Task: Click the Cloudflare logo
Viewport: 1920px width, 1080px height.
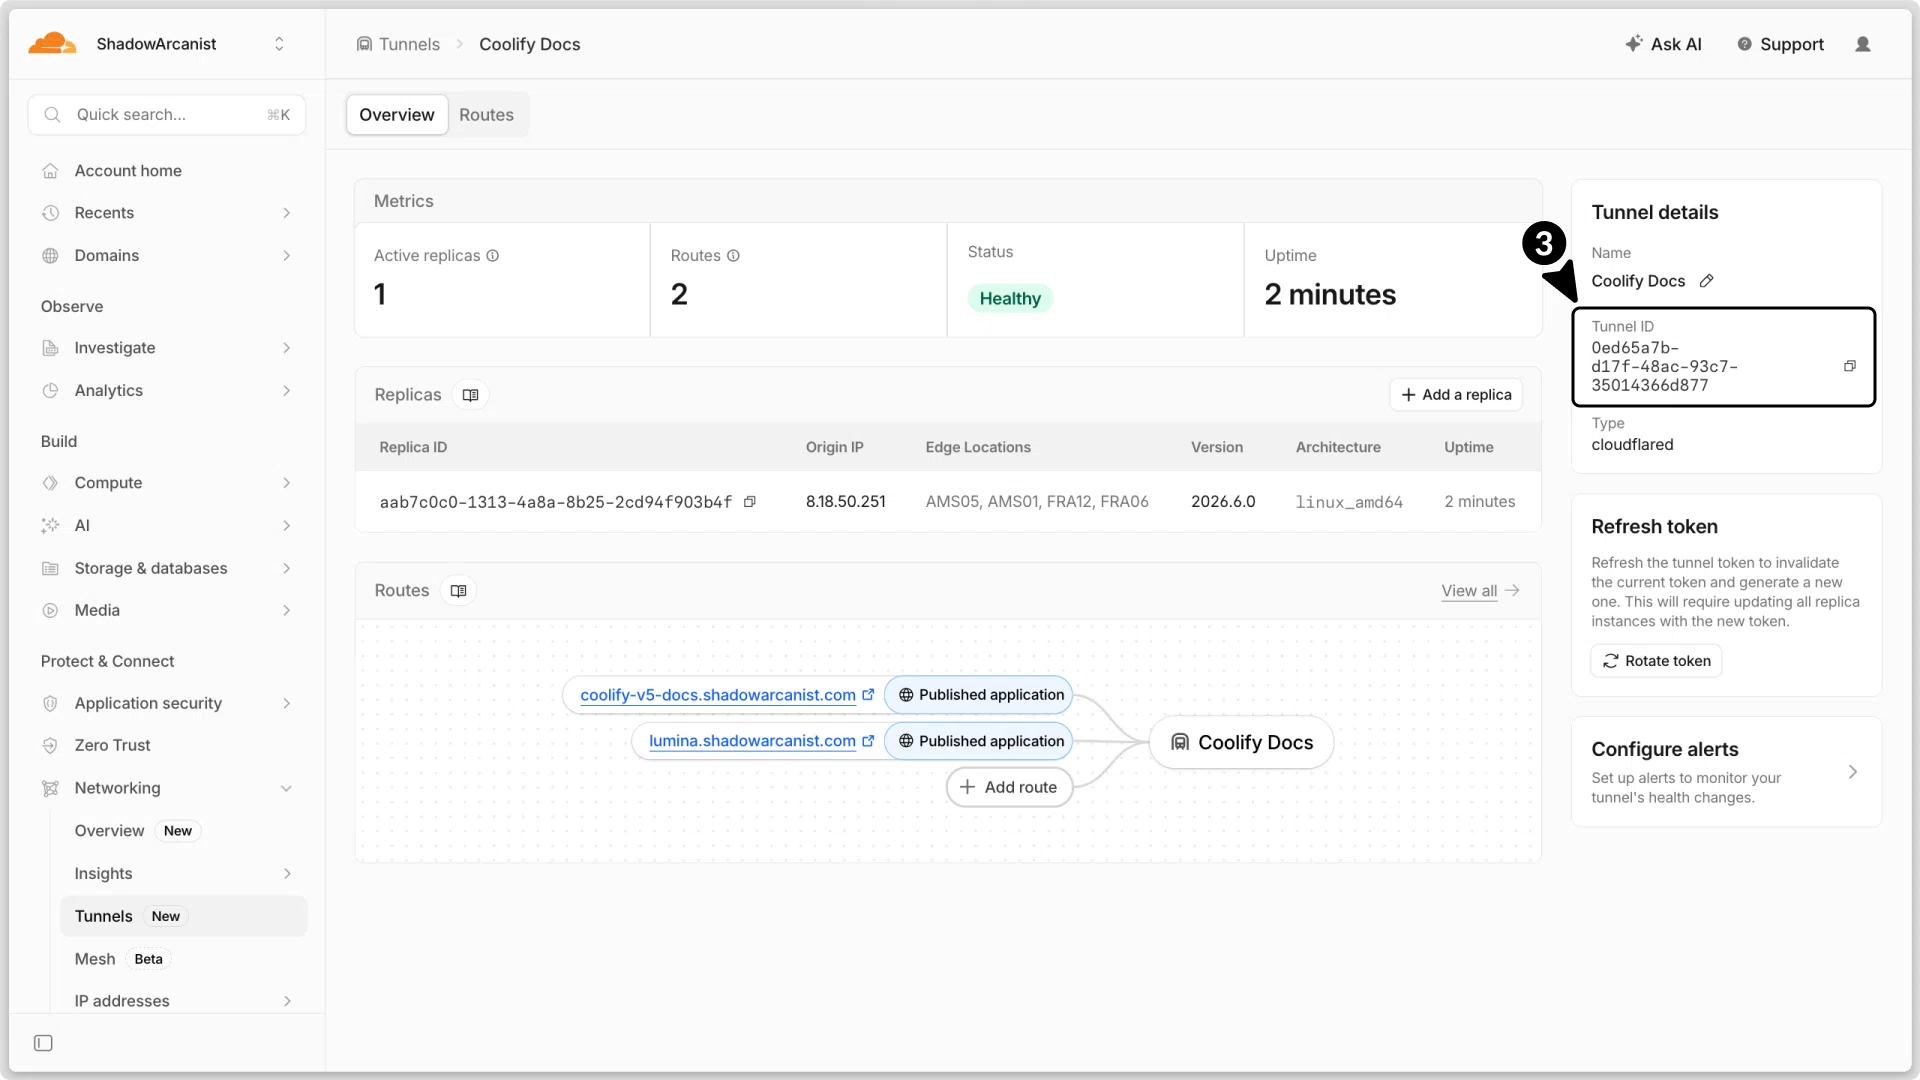Action: point(52,43)
